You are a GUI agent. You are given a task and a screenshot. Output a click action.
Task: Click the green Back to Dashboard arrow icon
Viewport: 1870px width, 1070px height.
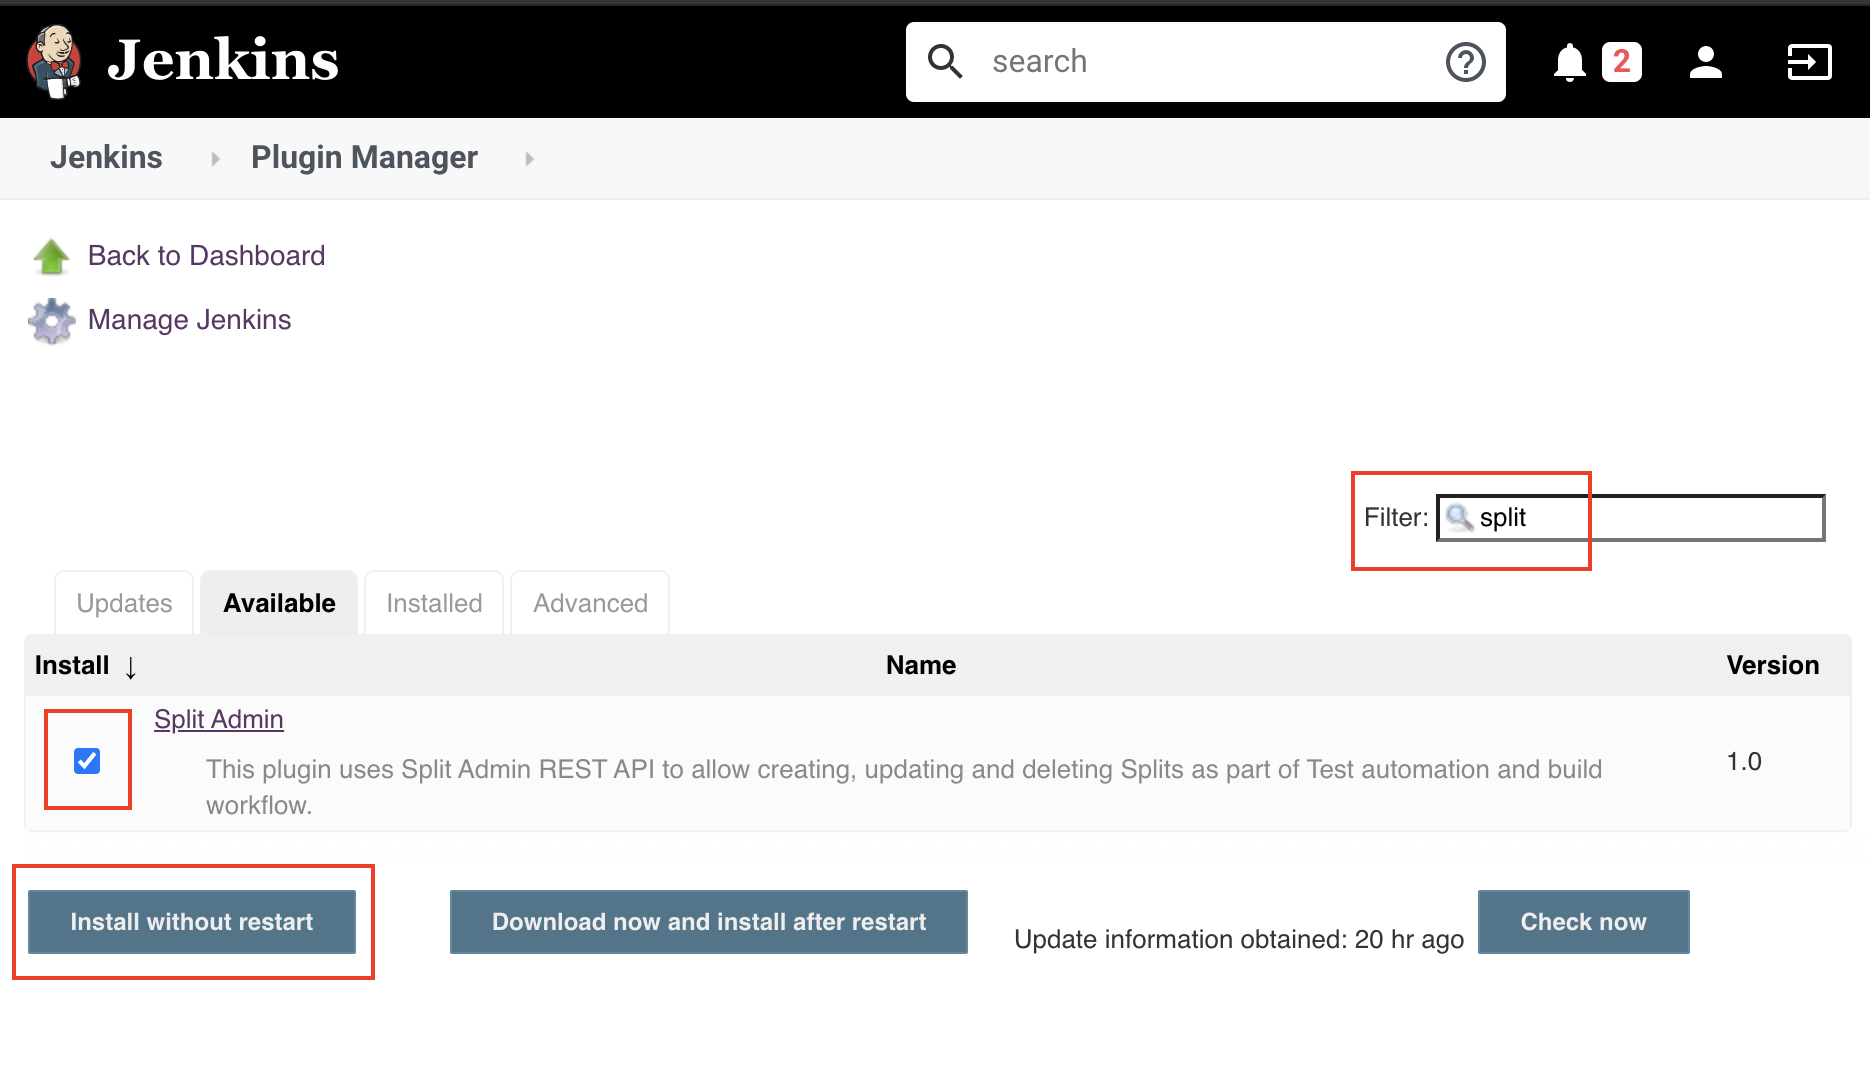[x=51, y=257]
